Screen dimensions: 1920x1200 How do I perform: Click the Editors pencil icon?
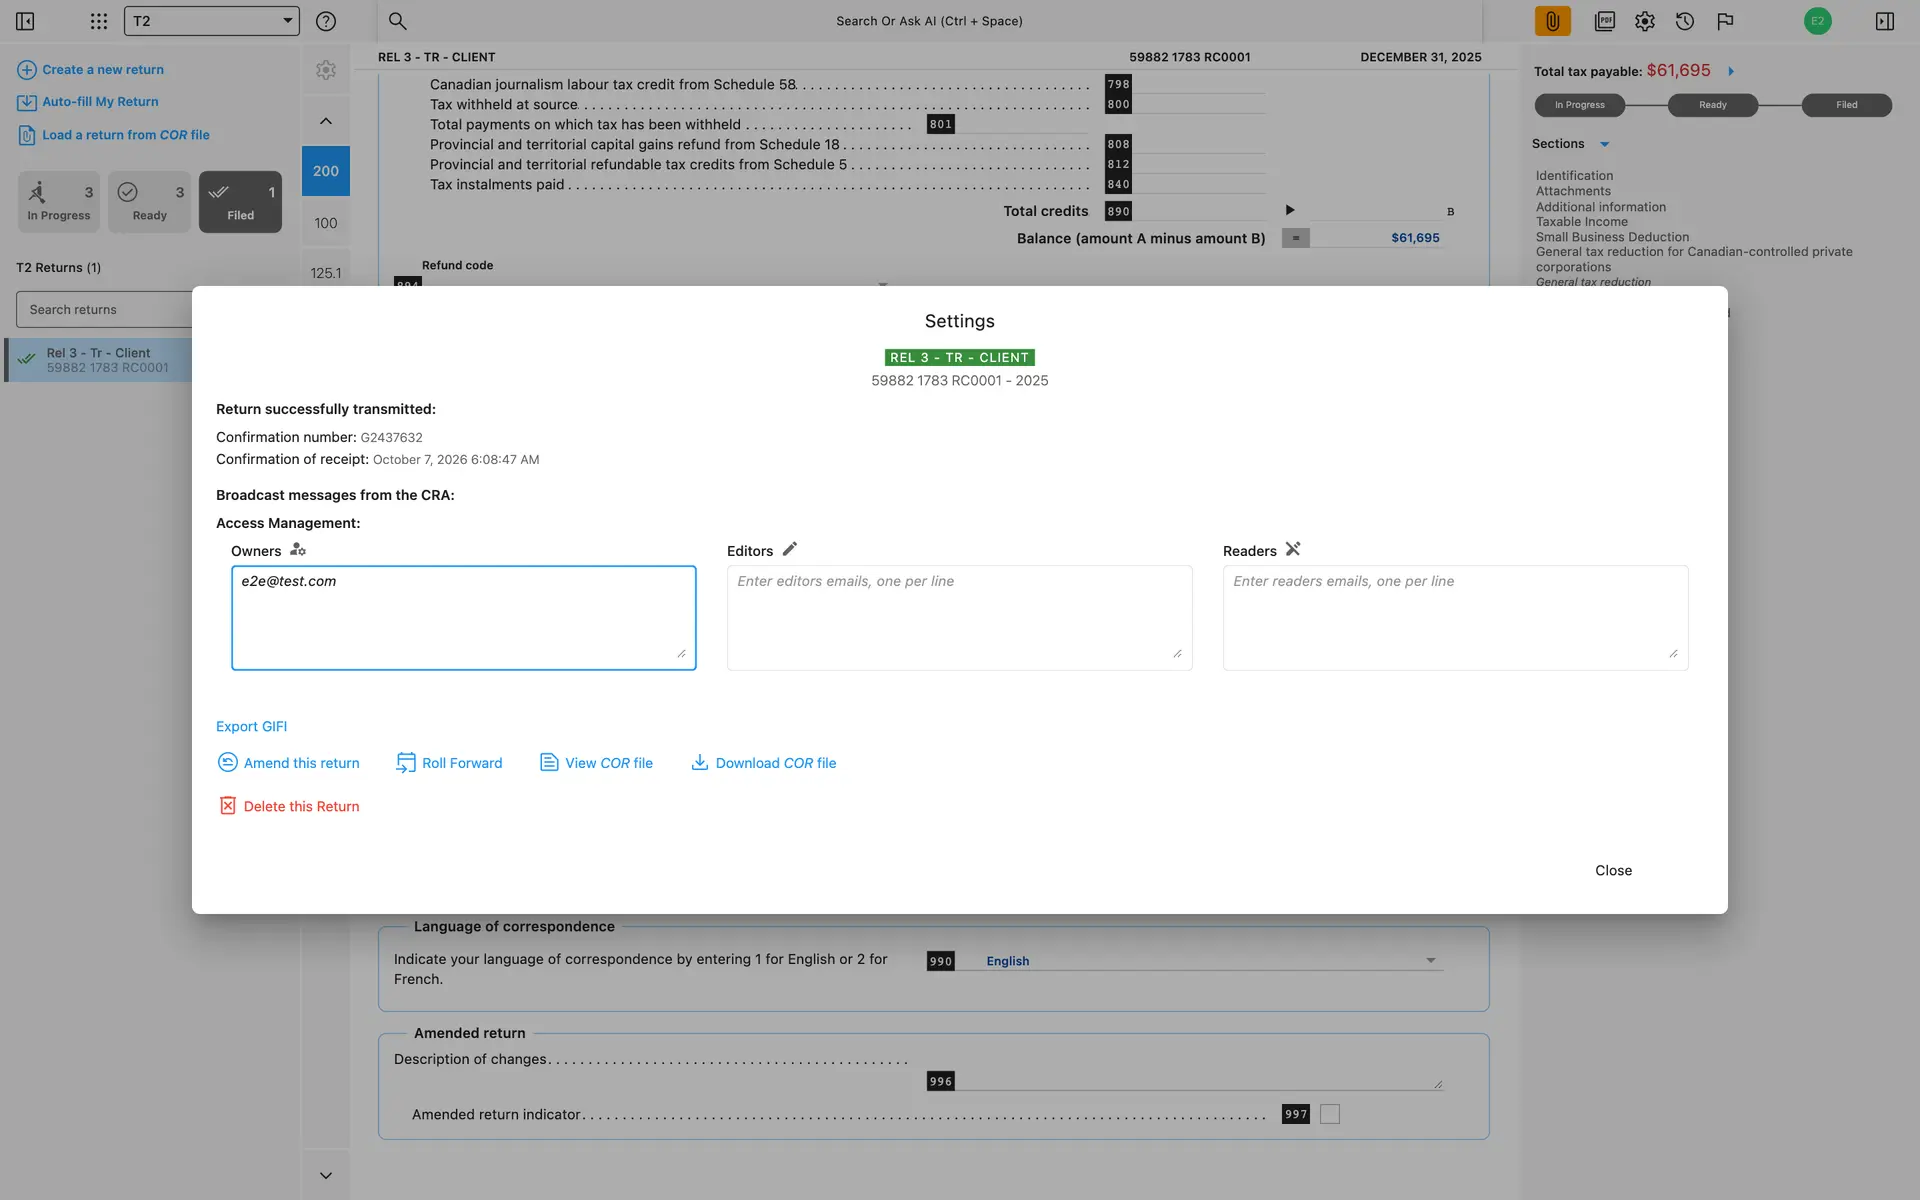(790, 549)
